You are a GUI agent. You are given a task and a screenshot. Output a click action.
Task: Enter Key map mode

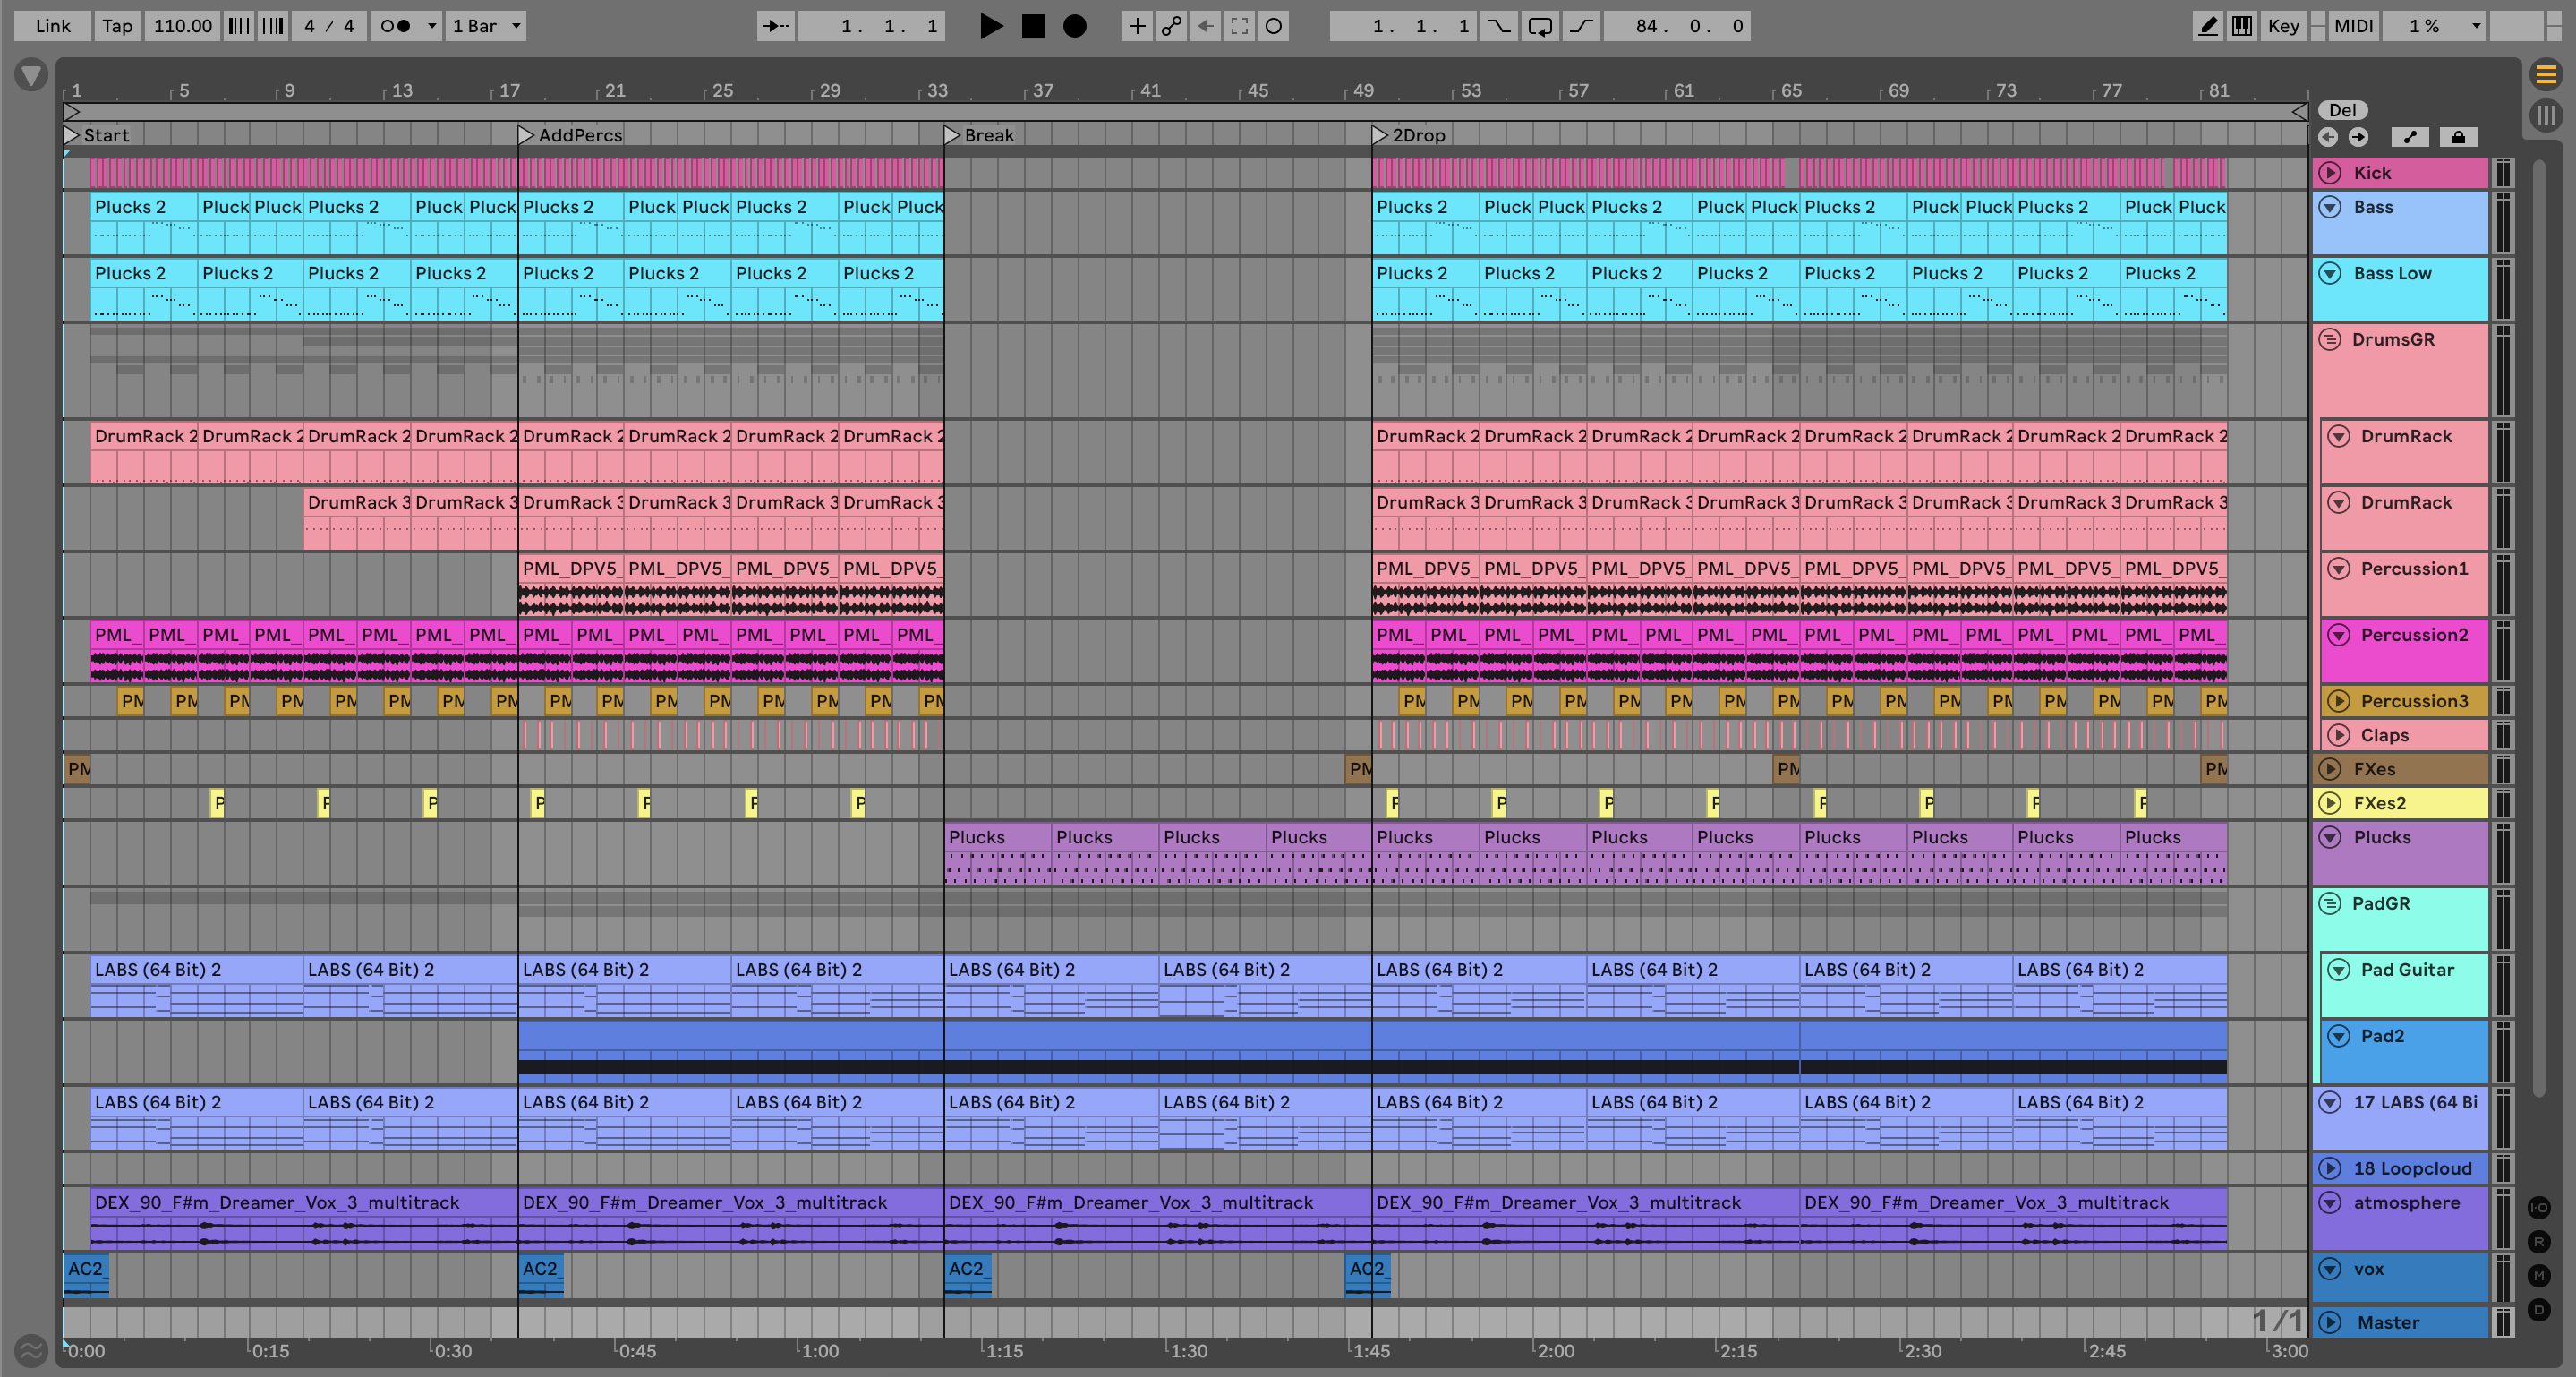[2283, 26]
